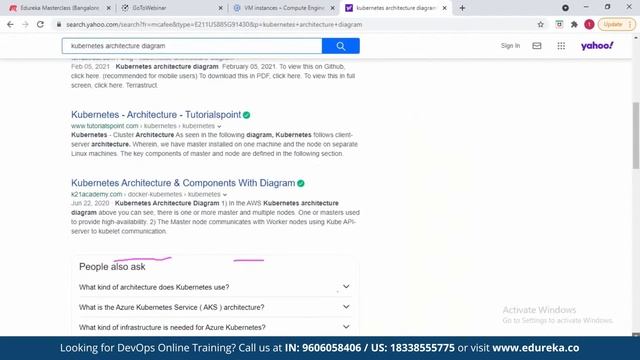Image resolution: width=640 pixels, height=360 pixels.
Task: Click the address bar URL
Action: point(214,24)
